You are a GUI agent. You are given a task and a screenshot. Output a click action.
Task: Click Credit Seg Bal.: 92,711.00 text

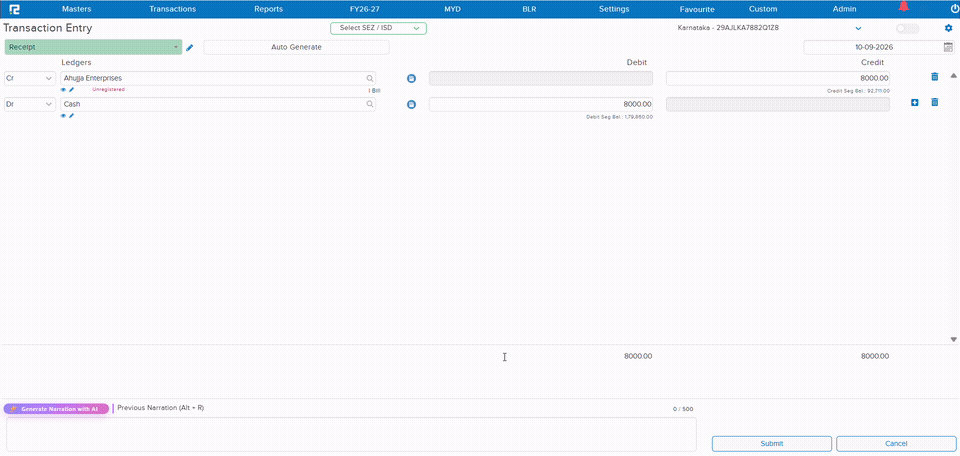(858, 91)
